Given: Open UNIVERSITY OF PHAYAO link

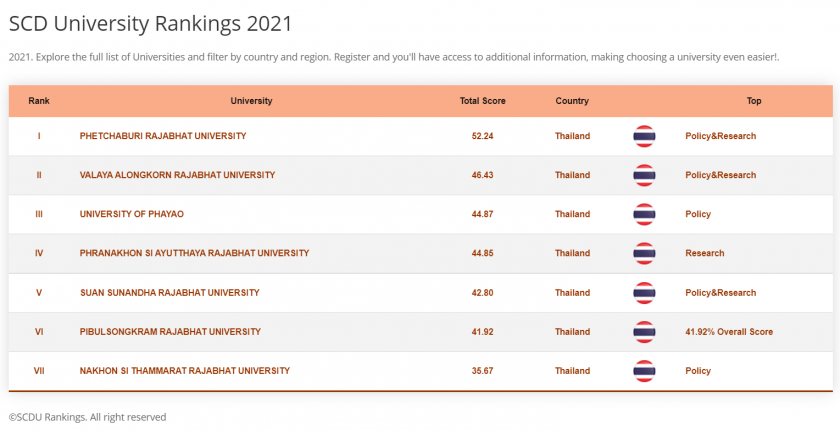Looking at the screenshot, I should (x=131, y=214).
